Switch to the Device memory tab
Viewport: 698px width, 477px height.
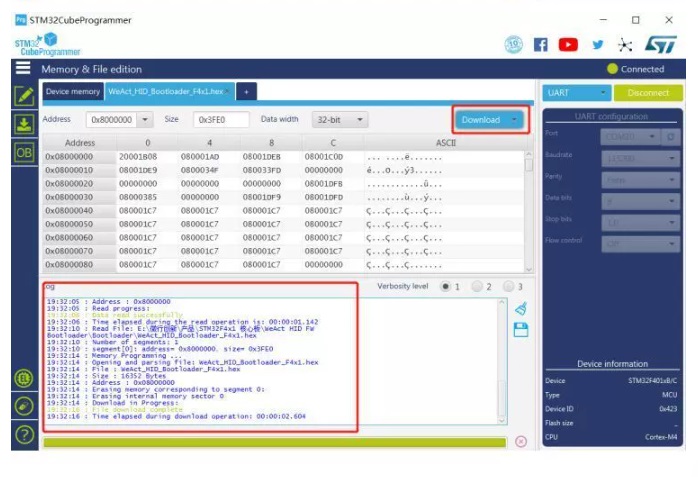point(72,91)
